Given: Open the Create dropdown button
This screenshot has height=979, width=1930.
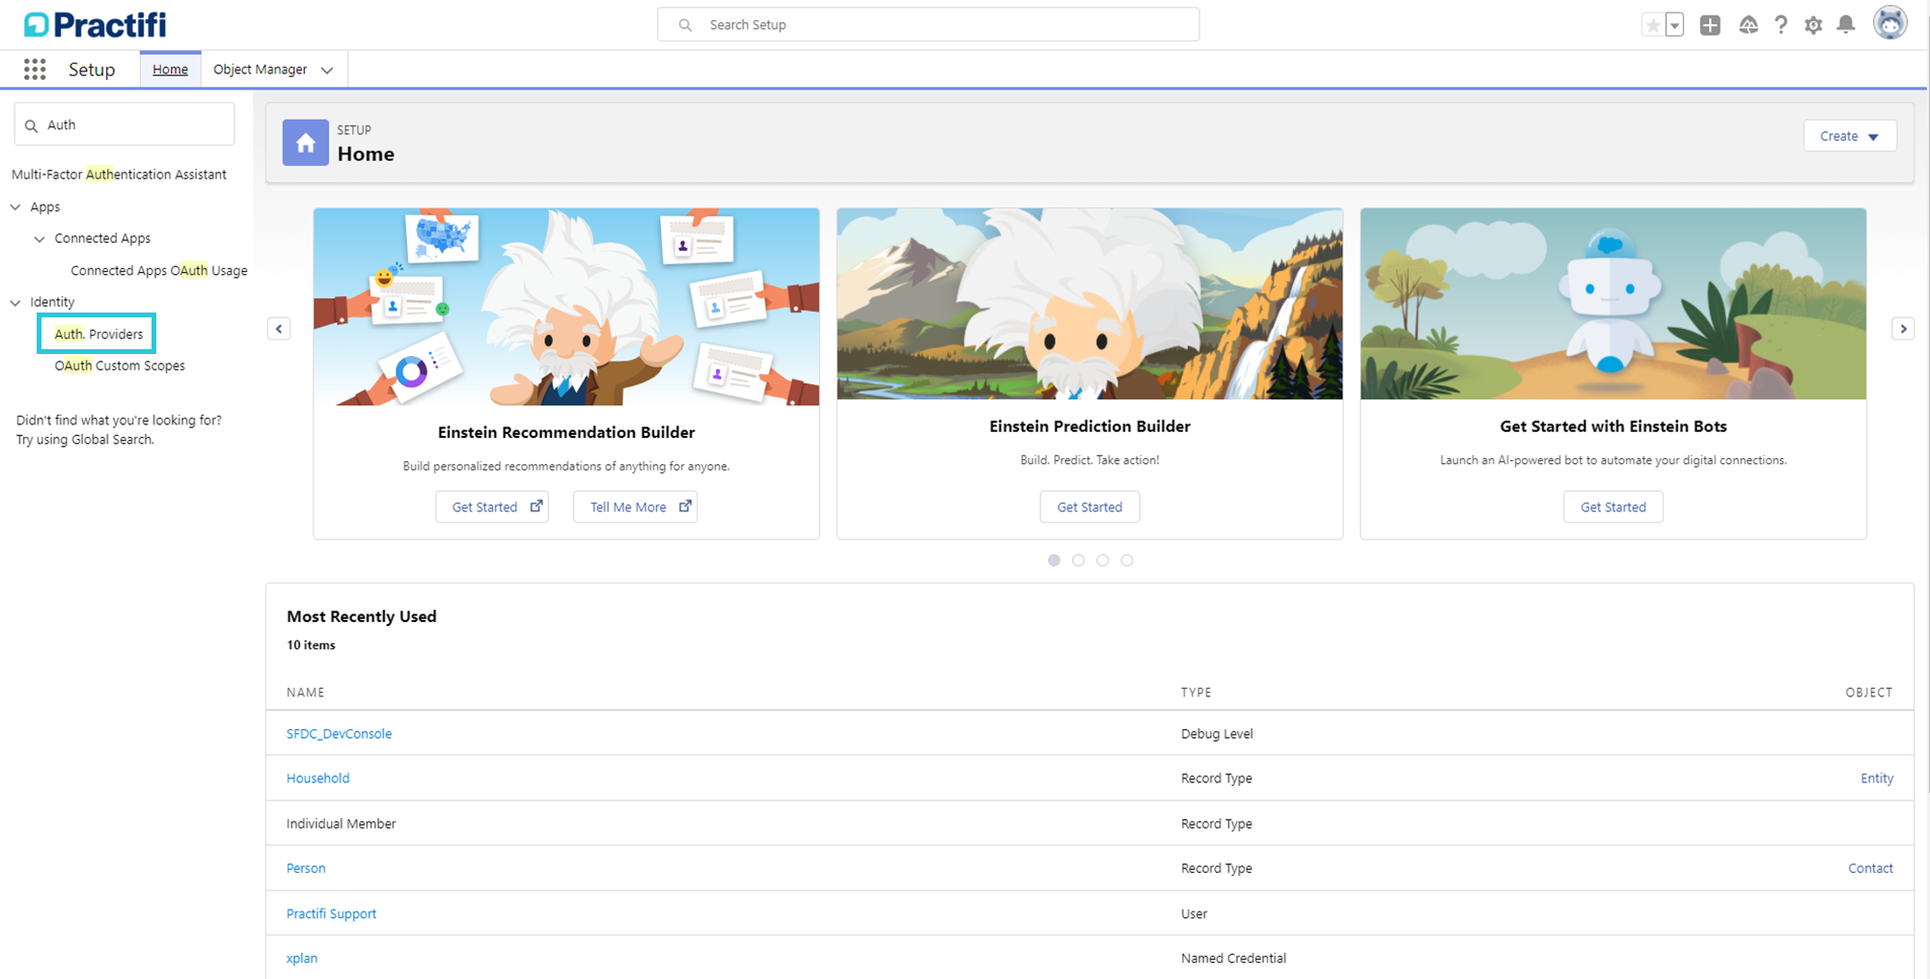Looking at the screenshot, I should [1850, 136].
